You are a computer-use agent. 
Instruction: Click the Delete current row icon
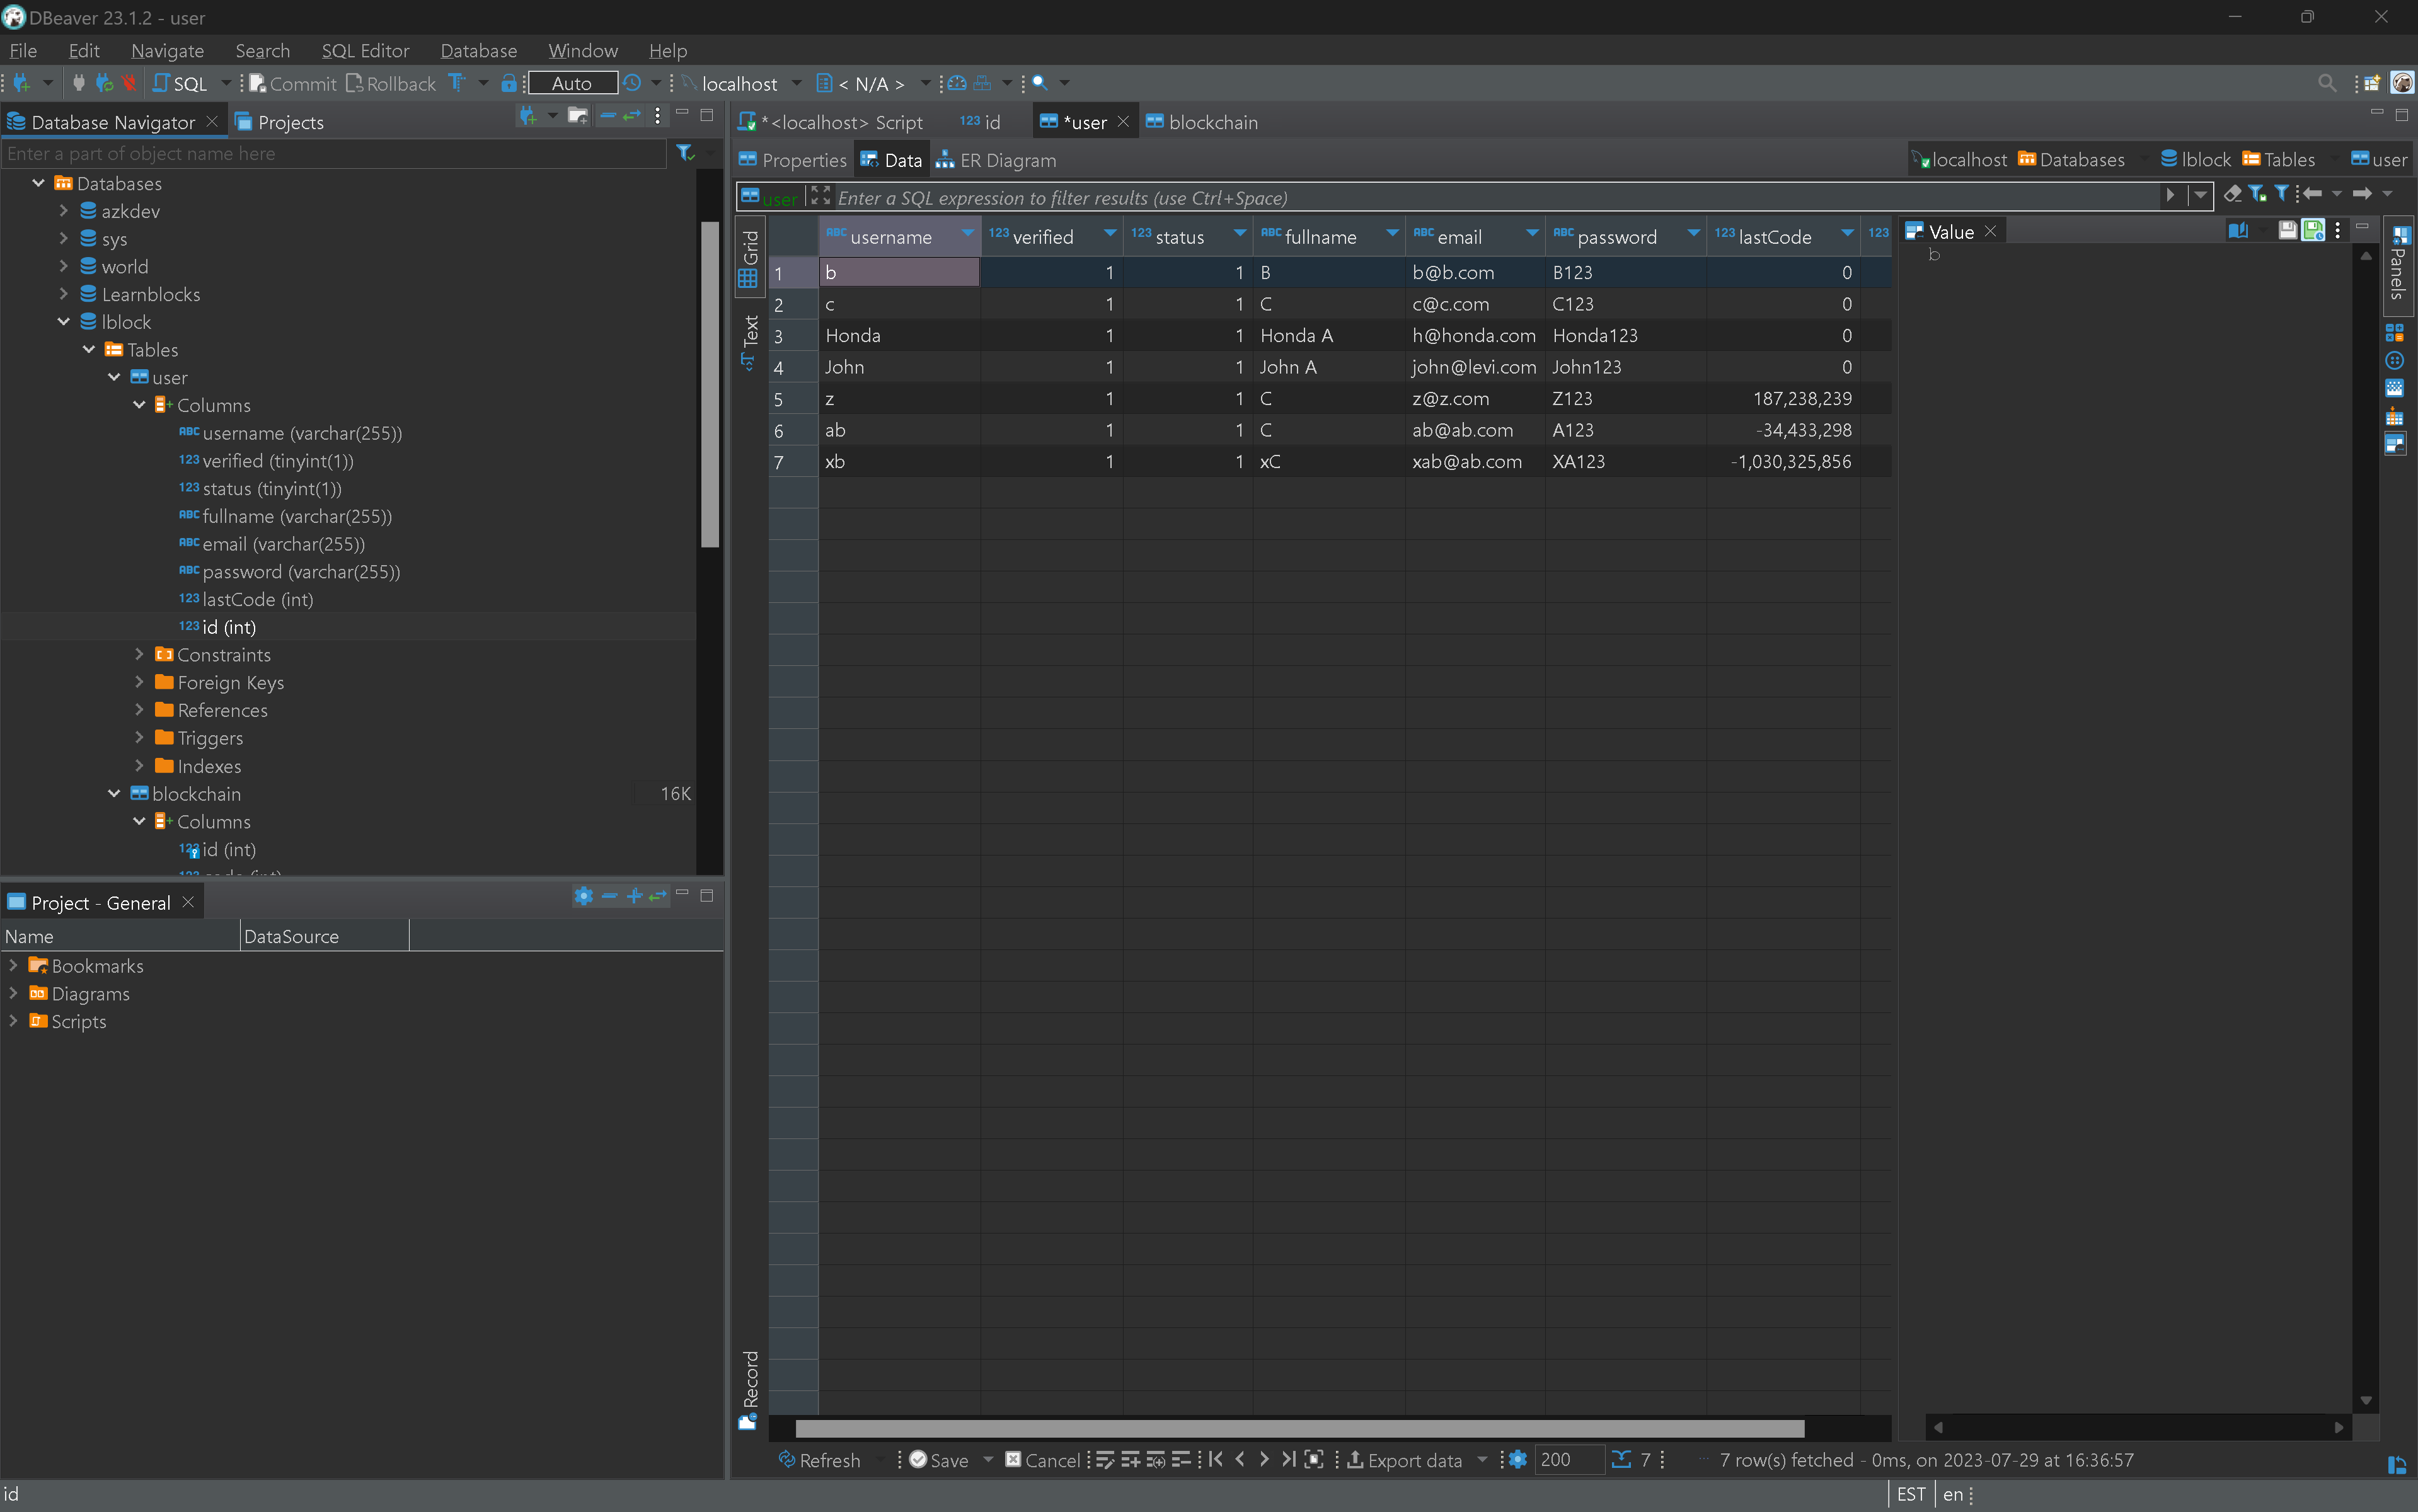coord(1180,1460)
